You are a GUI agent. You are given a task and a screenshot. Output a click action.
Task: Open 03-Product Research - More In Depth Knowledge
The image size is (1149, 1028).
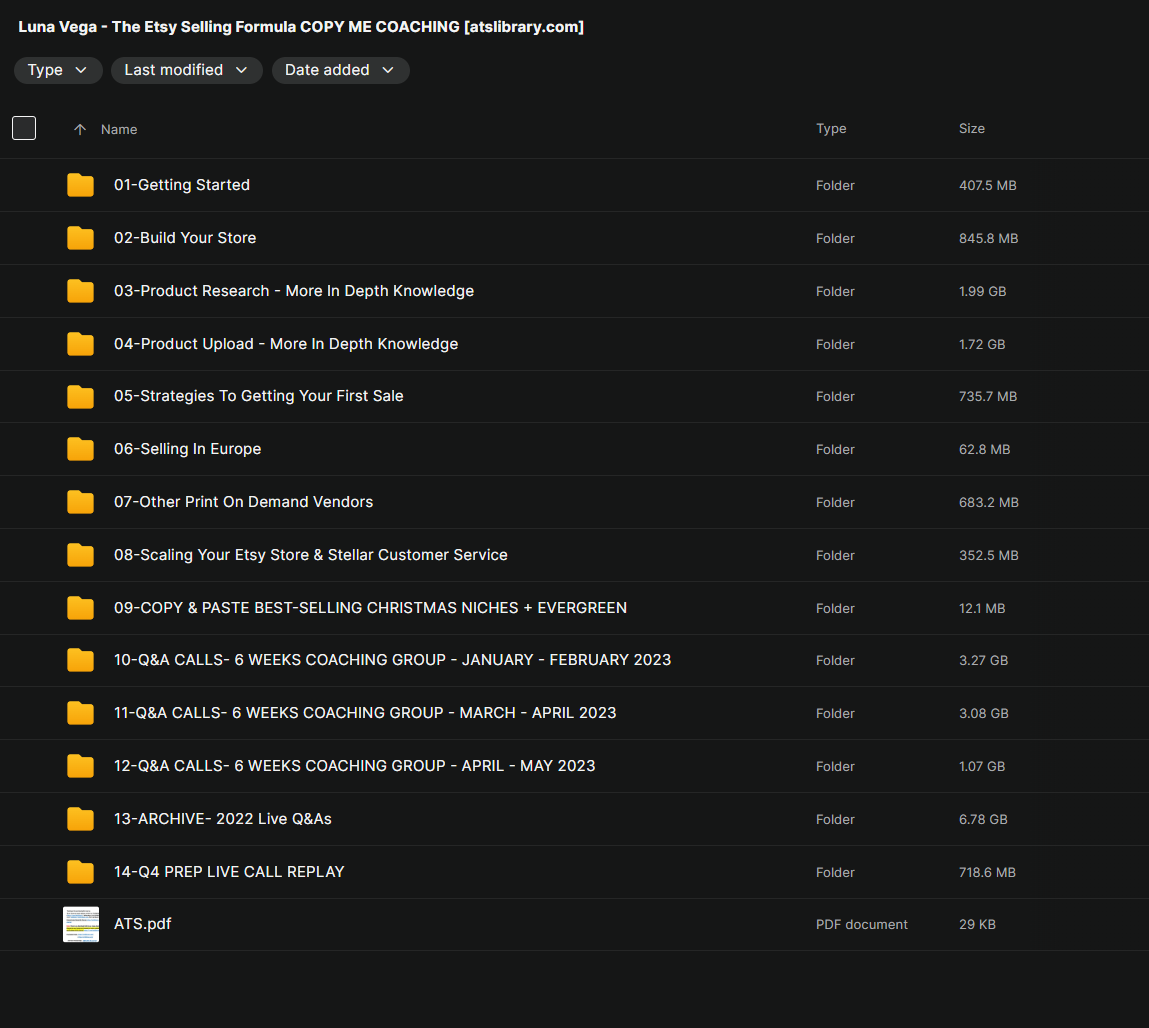point(294,291)
